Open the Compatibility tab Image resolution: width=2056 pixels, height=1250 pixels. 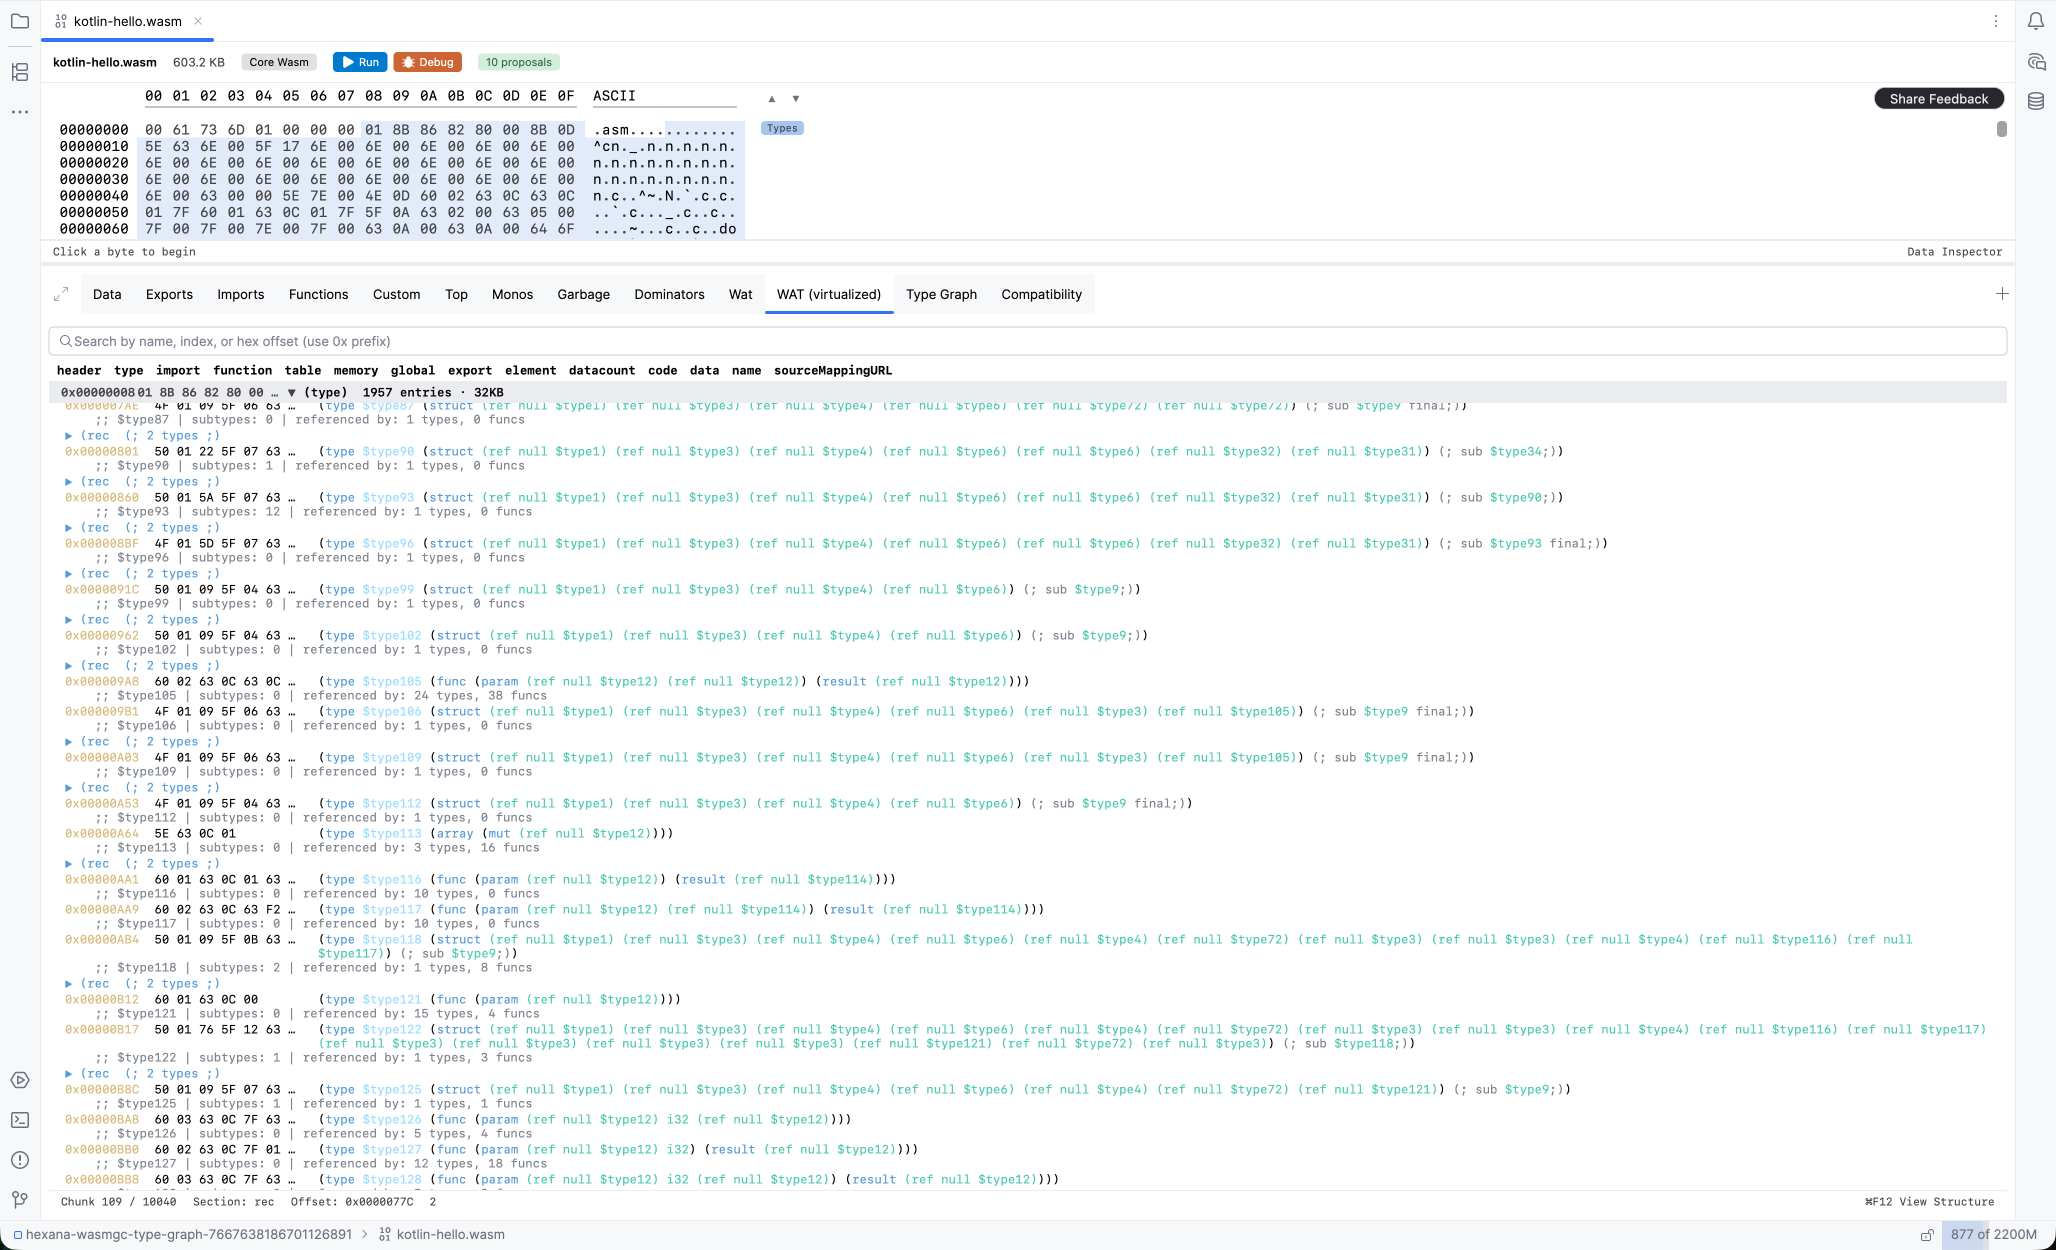[x=1041, y=294]
